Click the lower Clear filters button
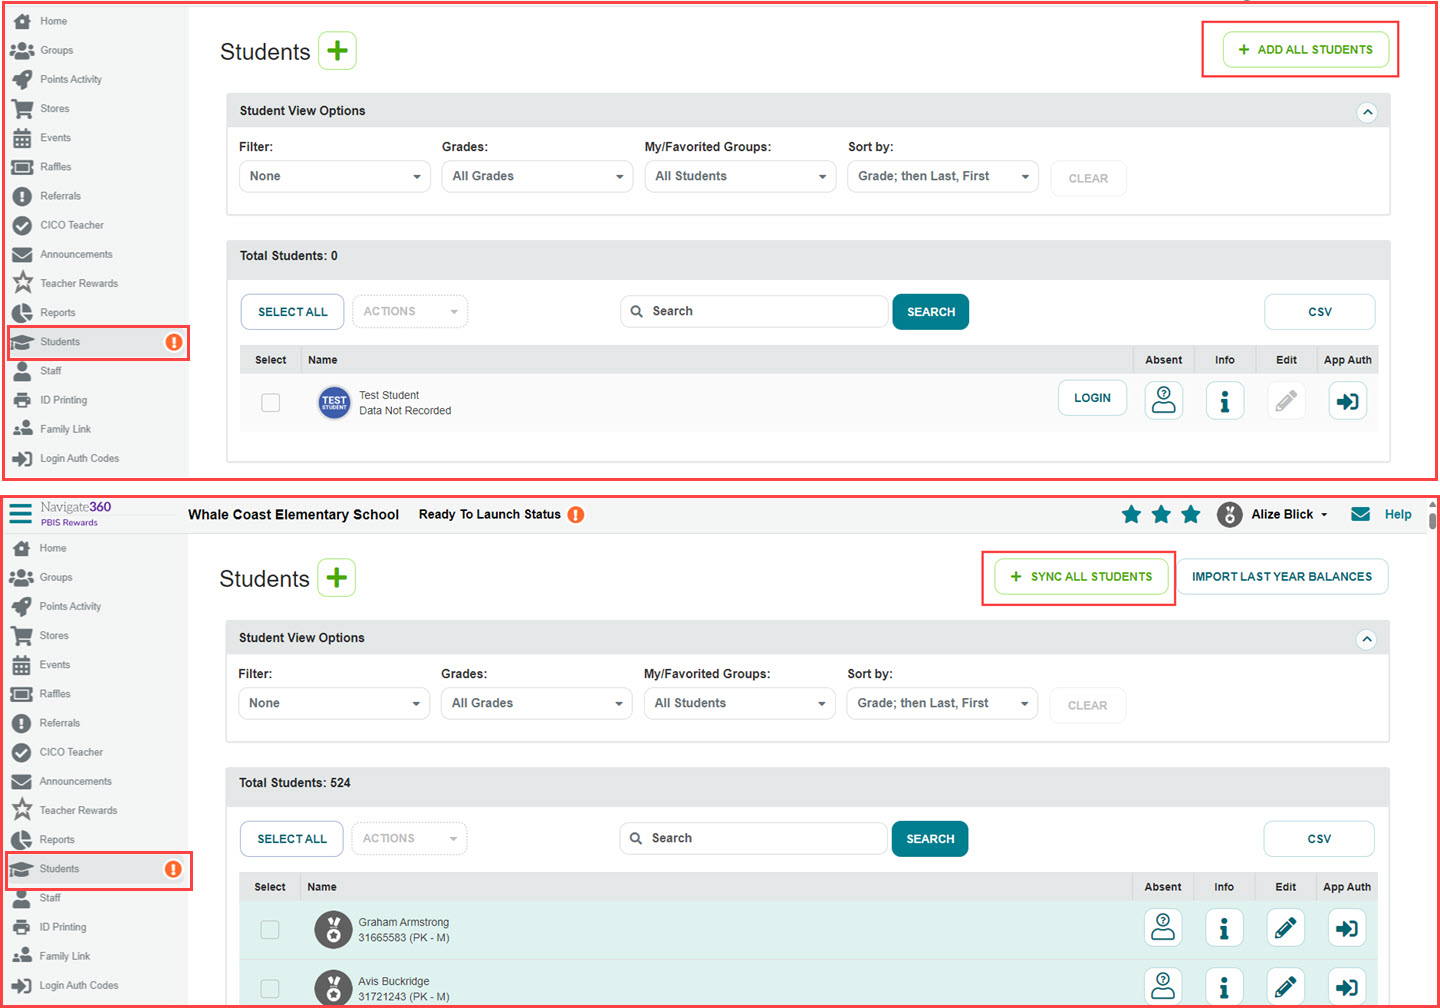Screen dimensions: 1440x1008 pos(1087,705)
